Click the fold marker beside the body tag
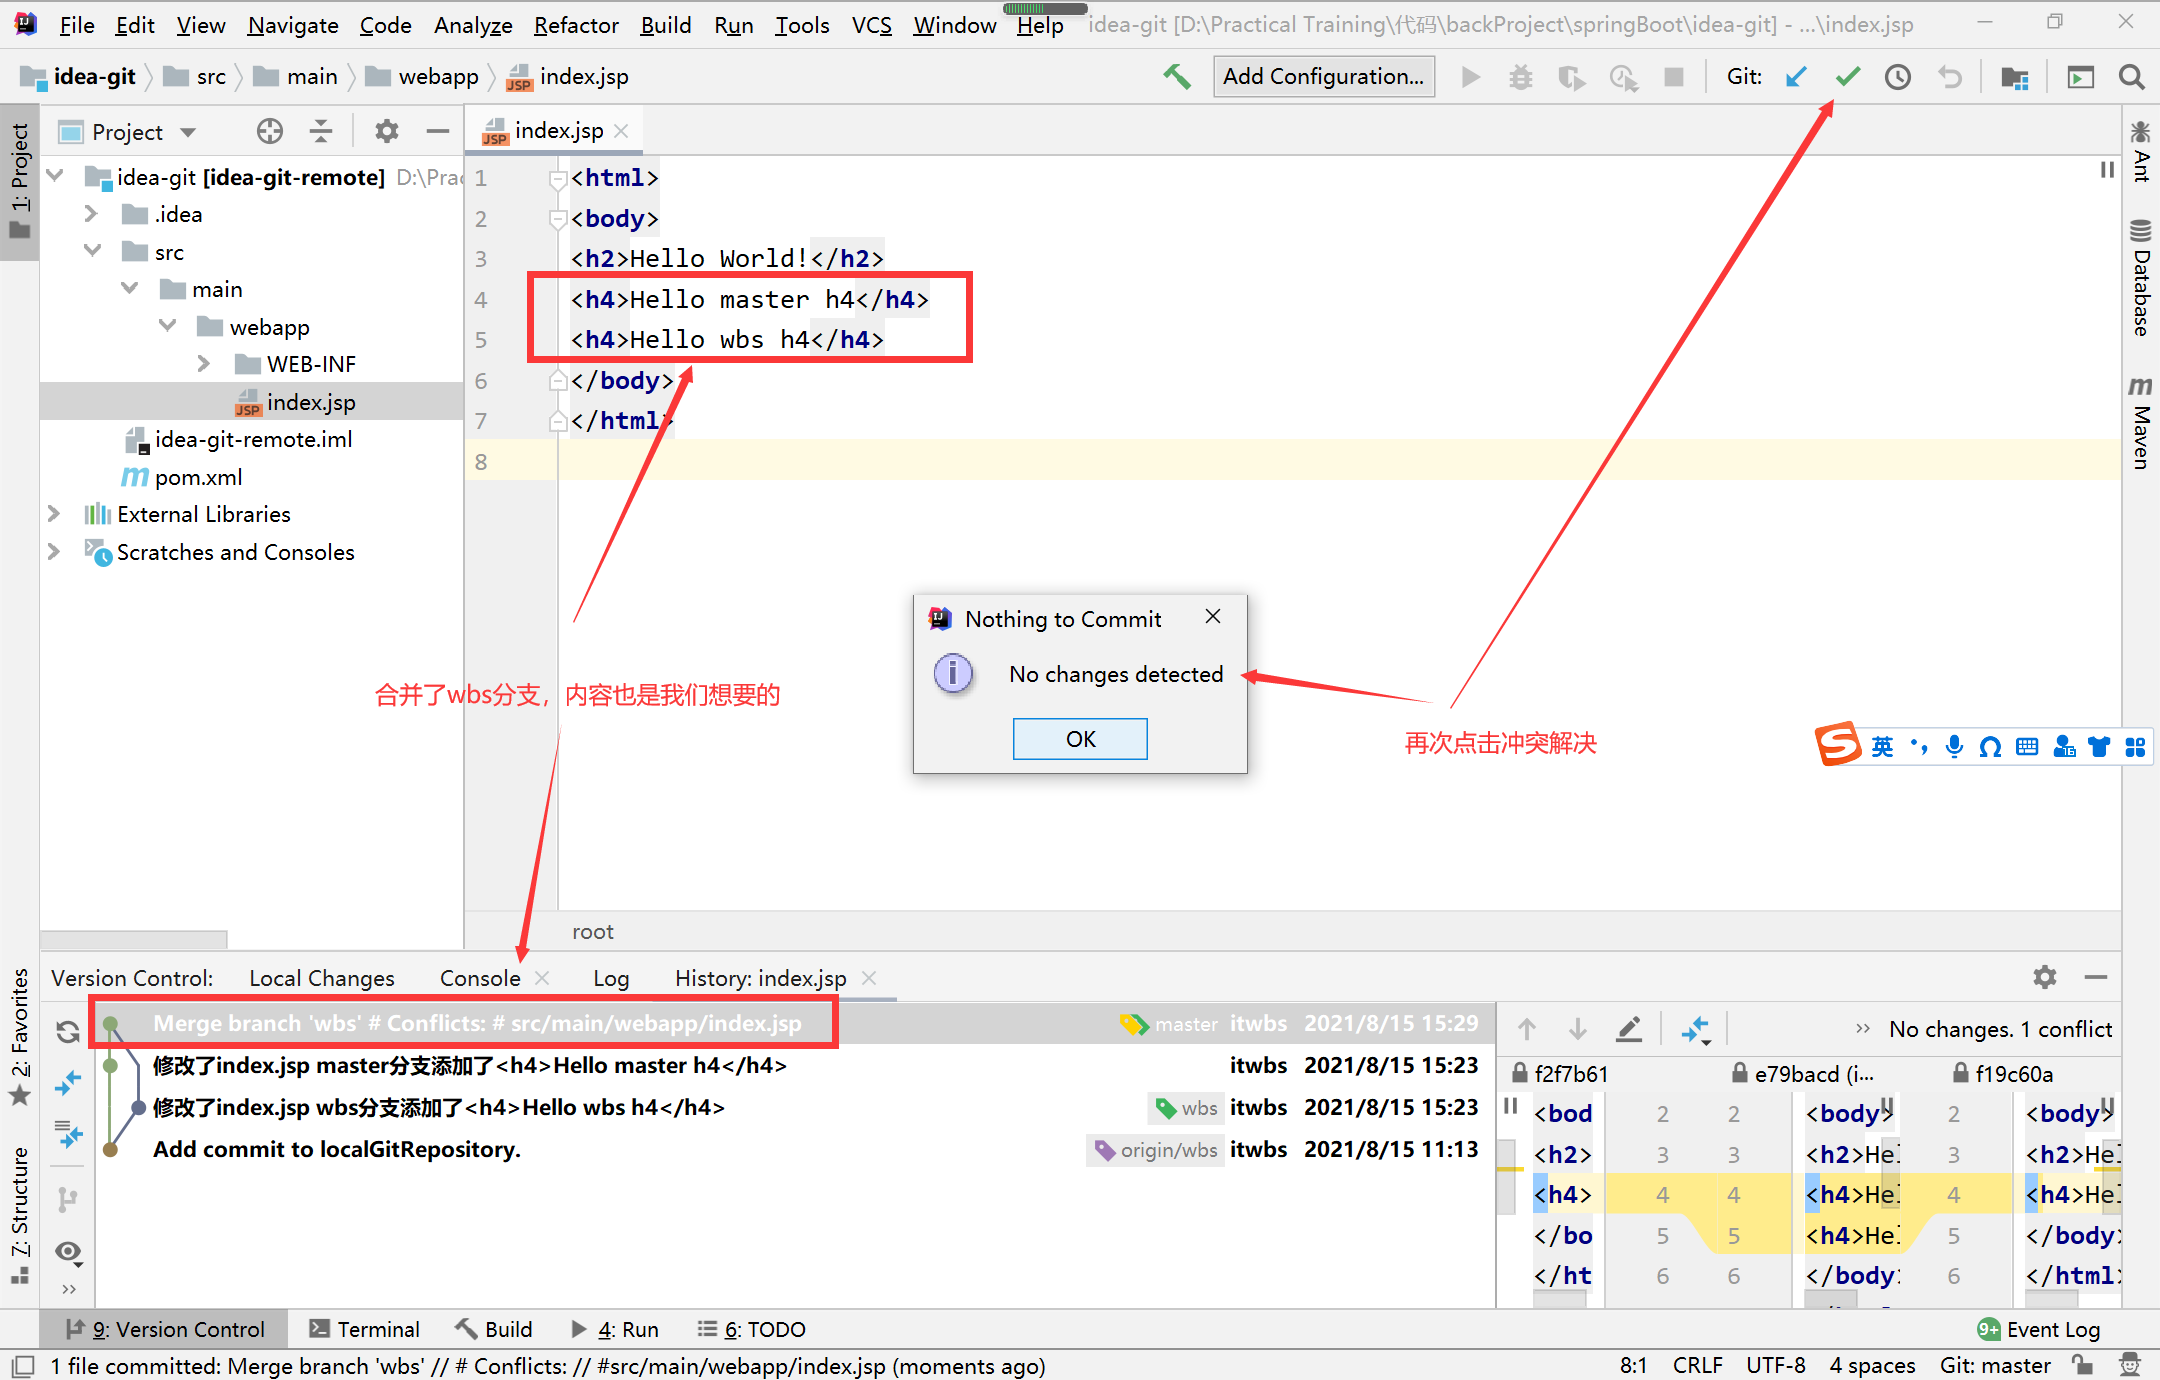The image size is (2160, 1380). [x=558, y=219]
